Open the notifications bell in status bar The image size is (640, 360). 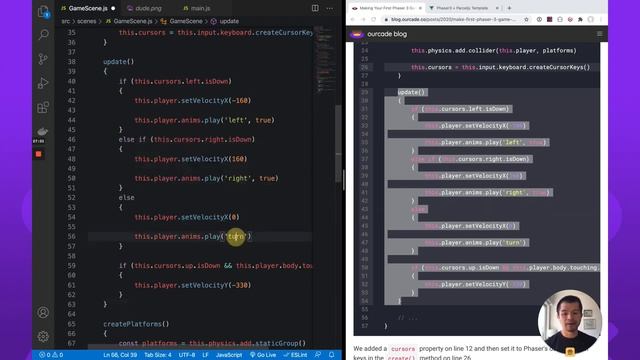[331, 355]
